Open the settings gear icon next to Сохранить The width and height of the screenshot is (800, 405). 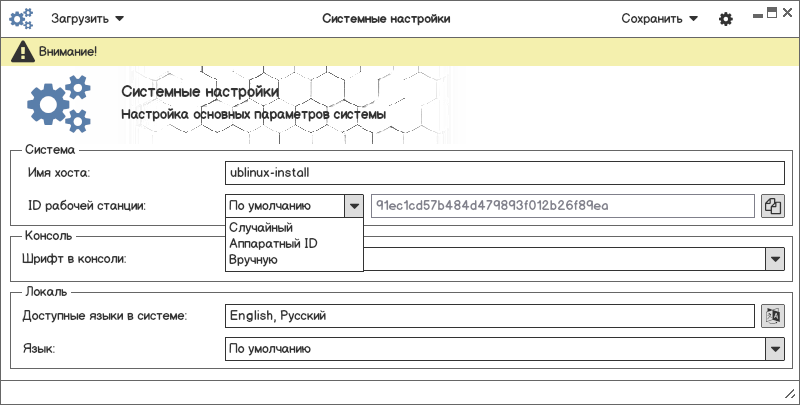pos(726,19)
